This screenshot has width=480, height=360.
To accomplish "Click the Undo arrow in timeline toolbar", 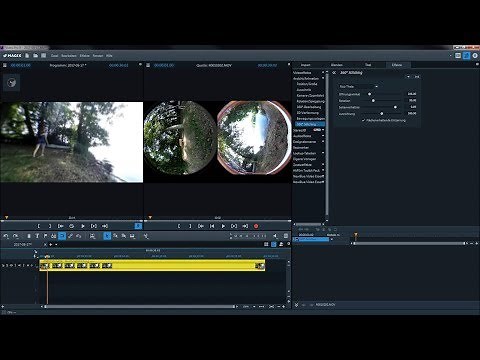I will pos(6,236).
